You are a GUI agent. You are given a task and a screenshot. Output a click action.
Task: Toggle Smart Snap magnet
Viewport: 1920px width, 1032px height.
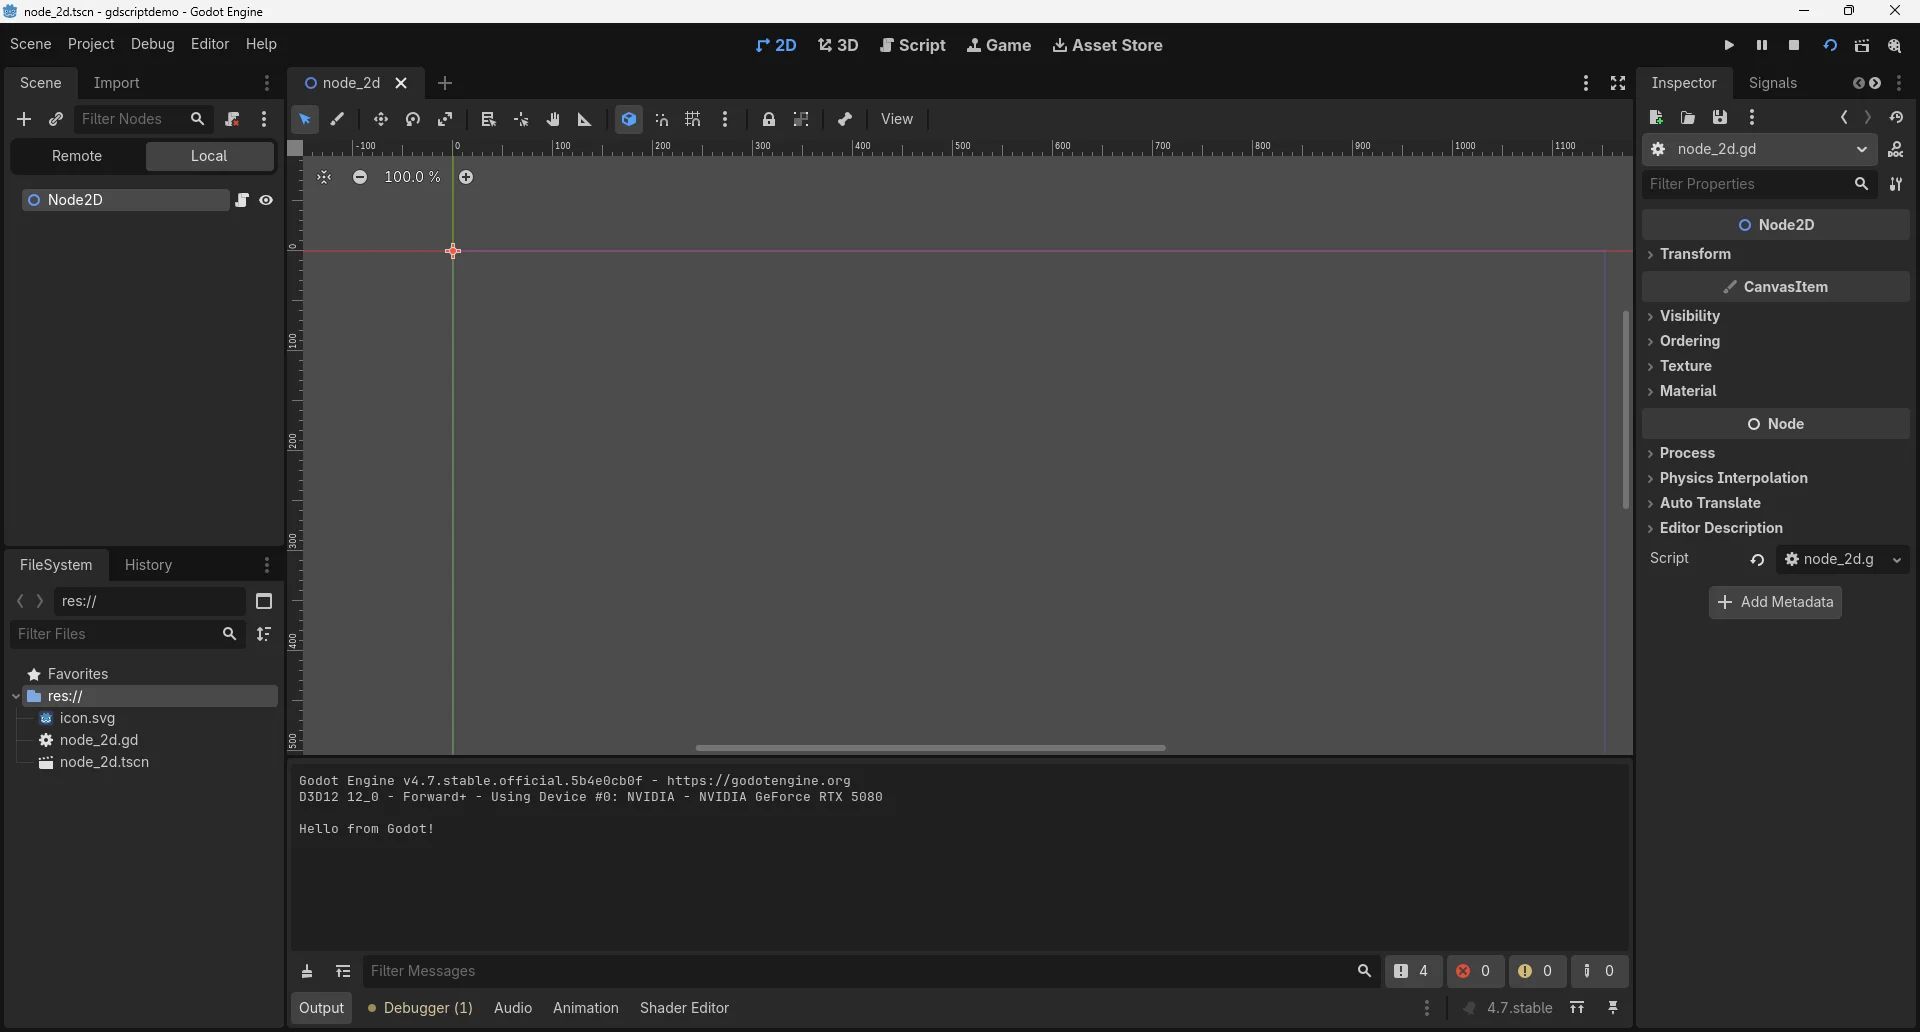click(662, 119)
